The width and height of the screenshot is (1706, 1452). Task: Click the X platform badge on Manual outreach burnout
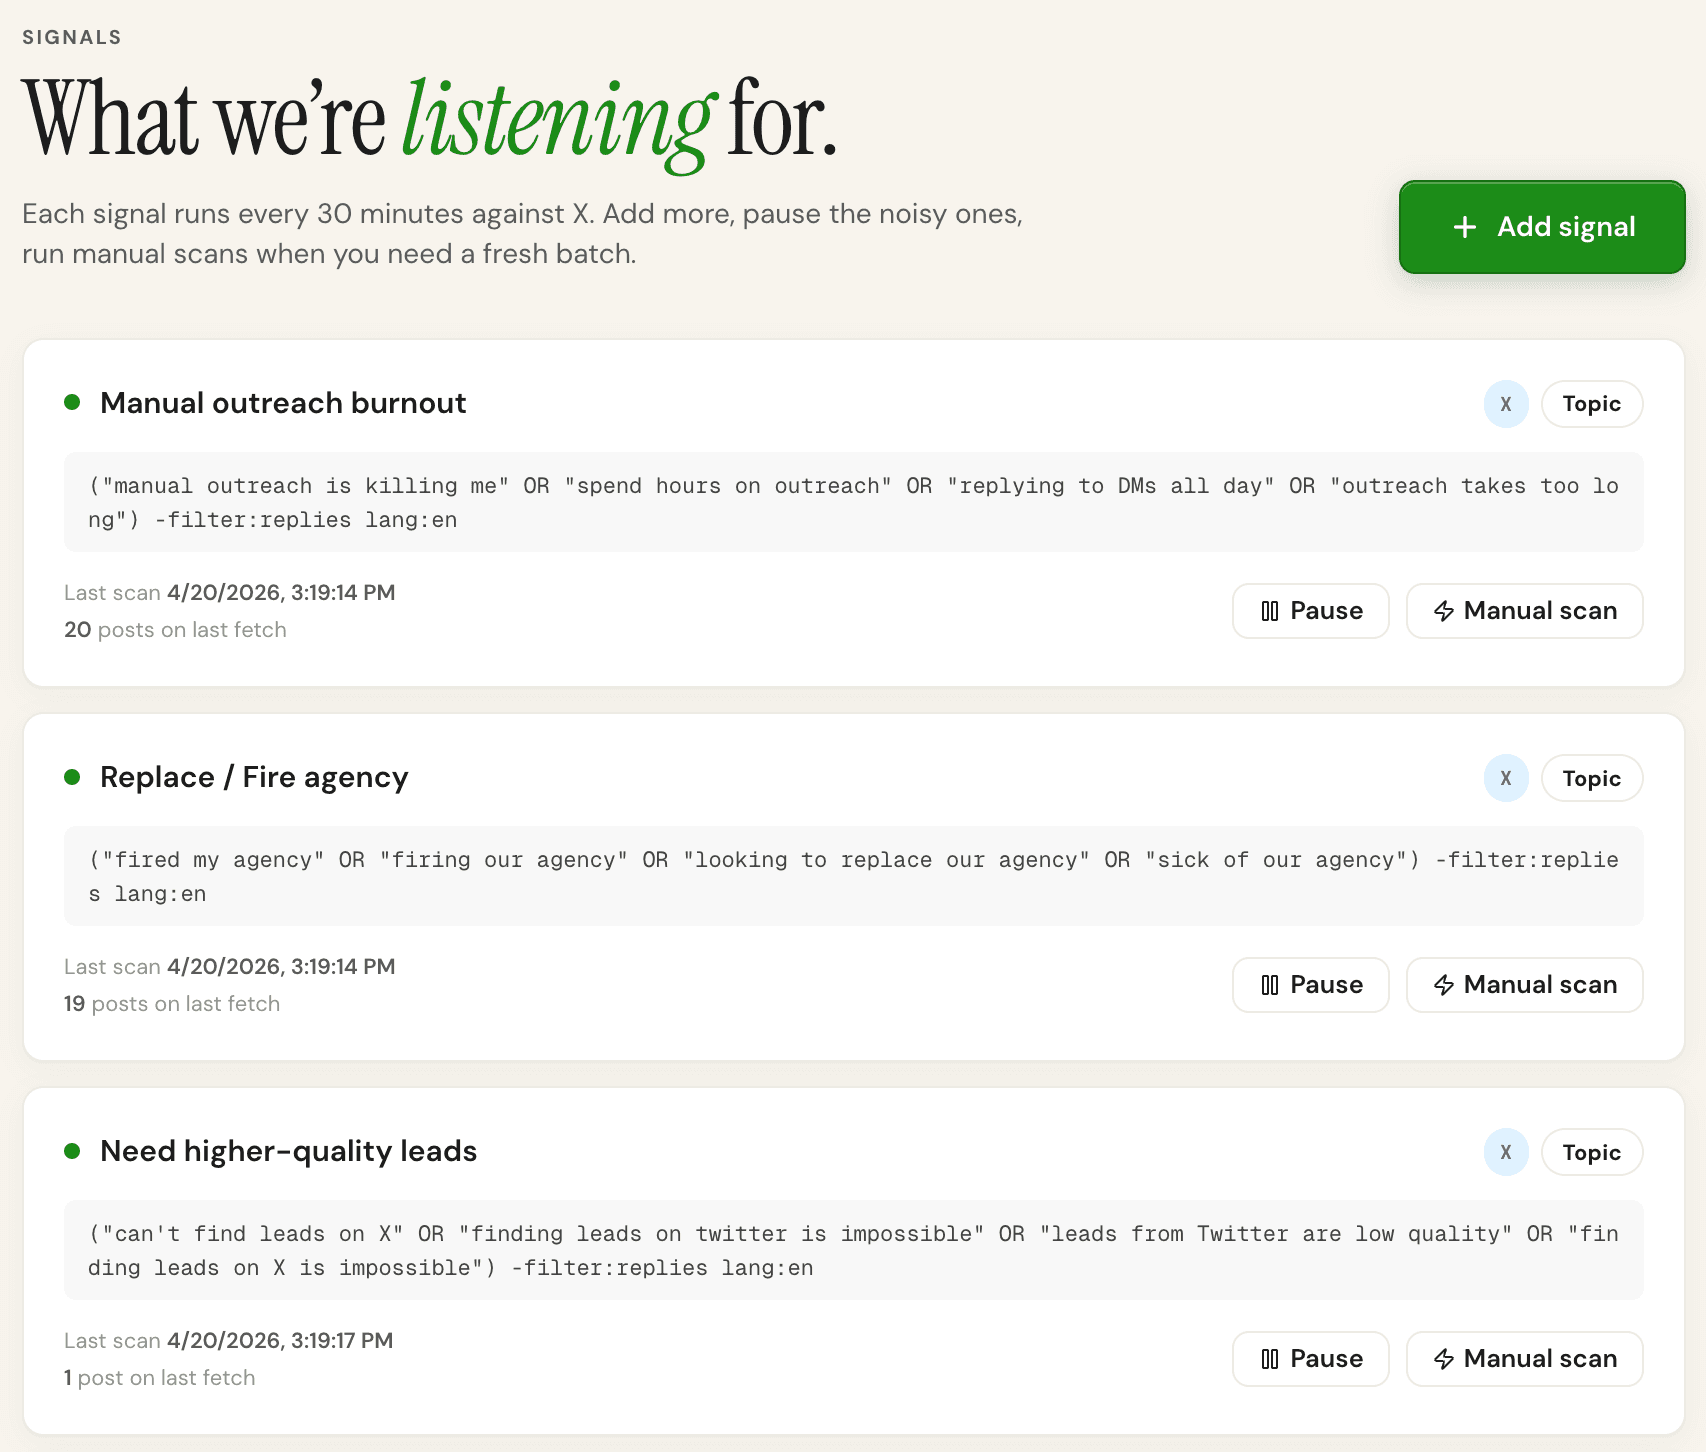tap(1506, 404)
